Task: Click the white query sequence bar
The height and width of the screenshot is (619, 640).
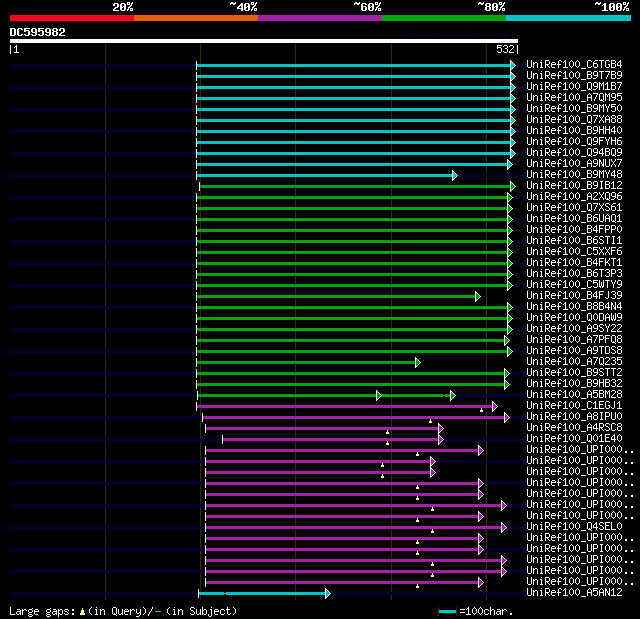Action: 264,41
